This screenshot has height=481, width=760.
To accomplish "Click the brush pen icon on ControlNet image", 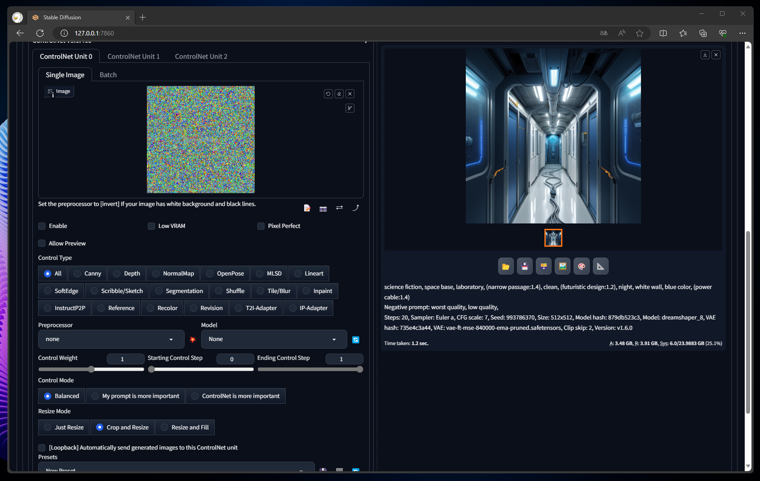I will (350, 108).
